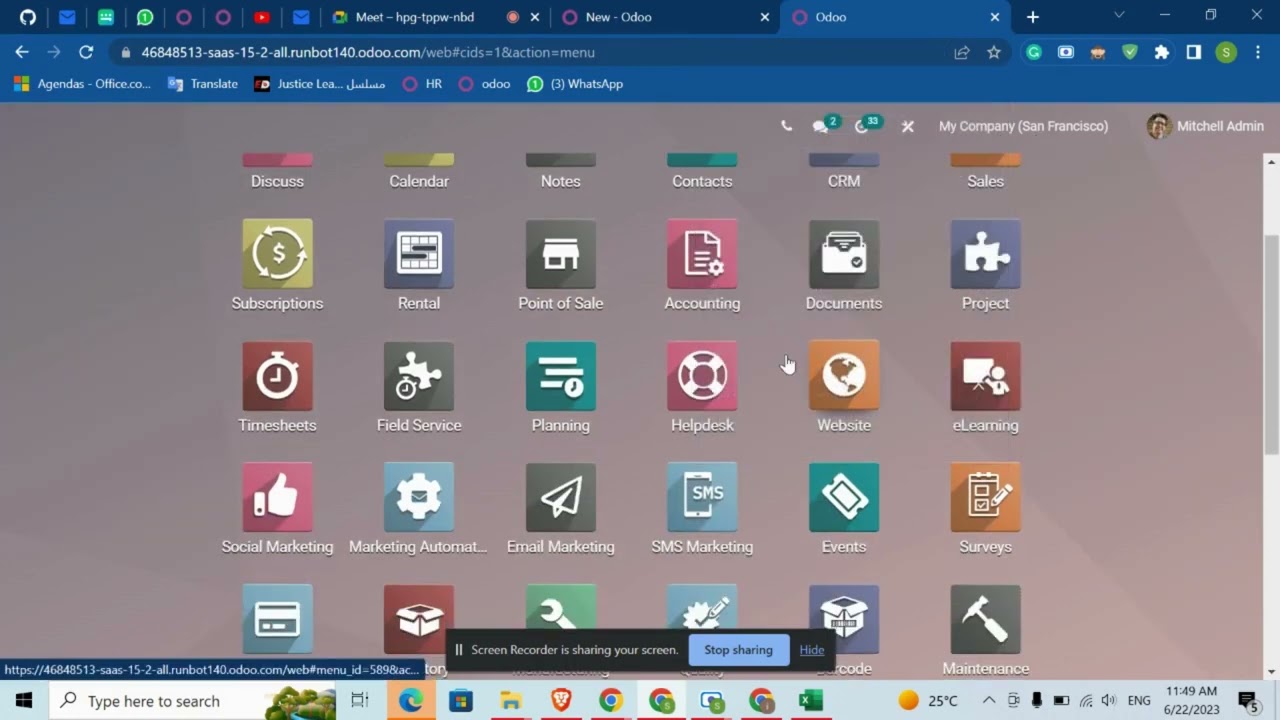Click the Odoo phone call icon
This screenshot has width=1280, height=720.
[x=786, y=126]
